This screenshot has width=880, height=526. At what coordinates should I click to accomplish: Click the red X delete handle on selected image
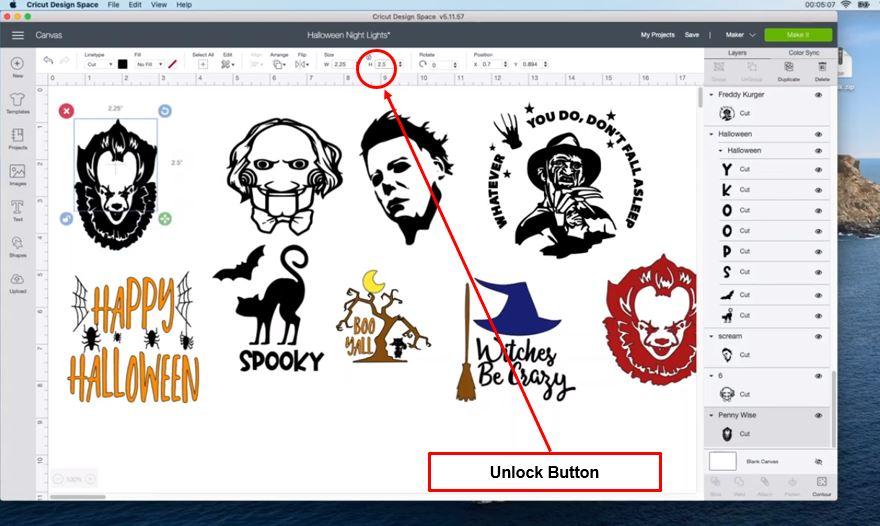(66, 111)
